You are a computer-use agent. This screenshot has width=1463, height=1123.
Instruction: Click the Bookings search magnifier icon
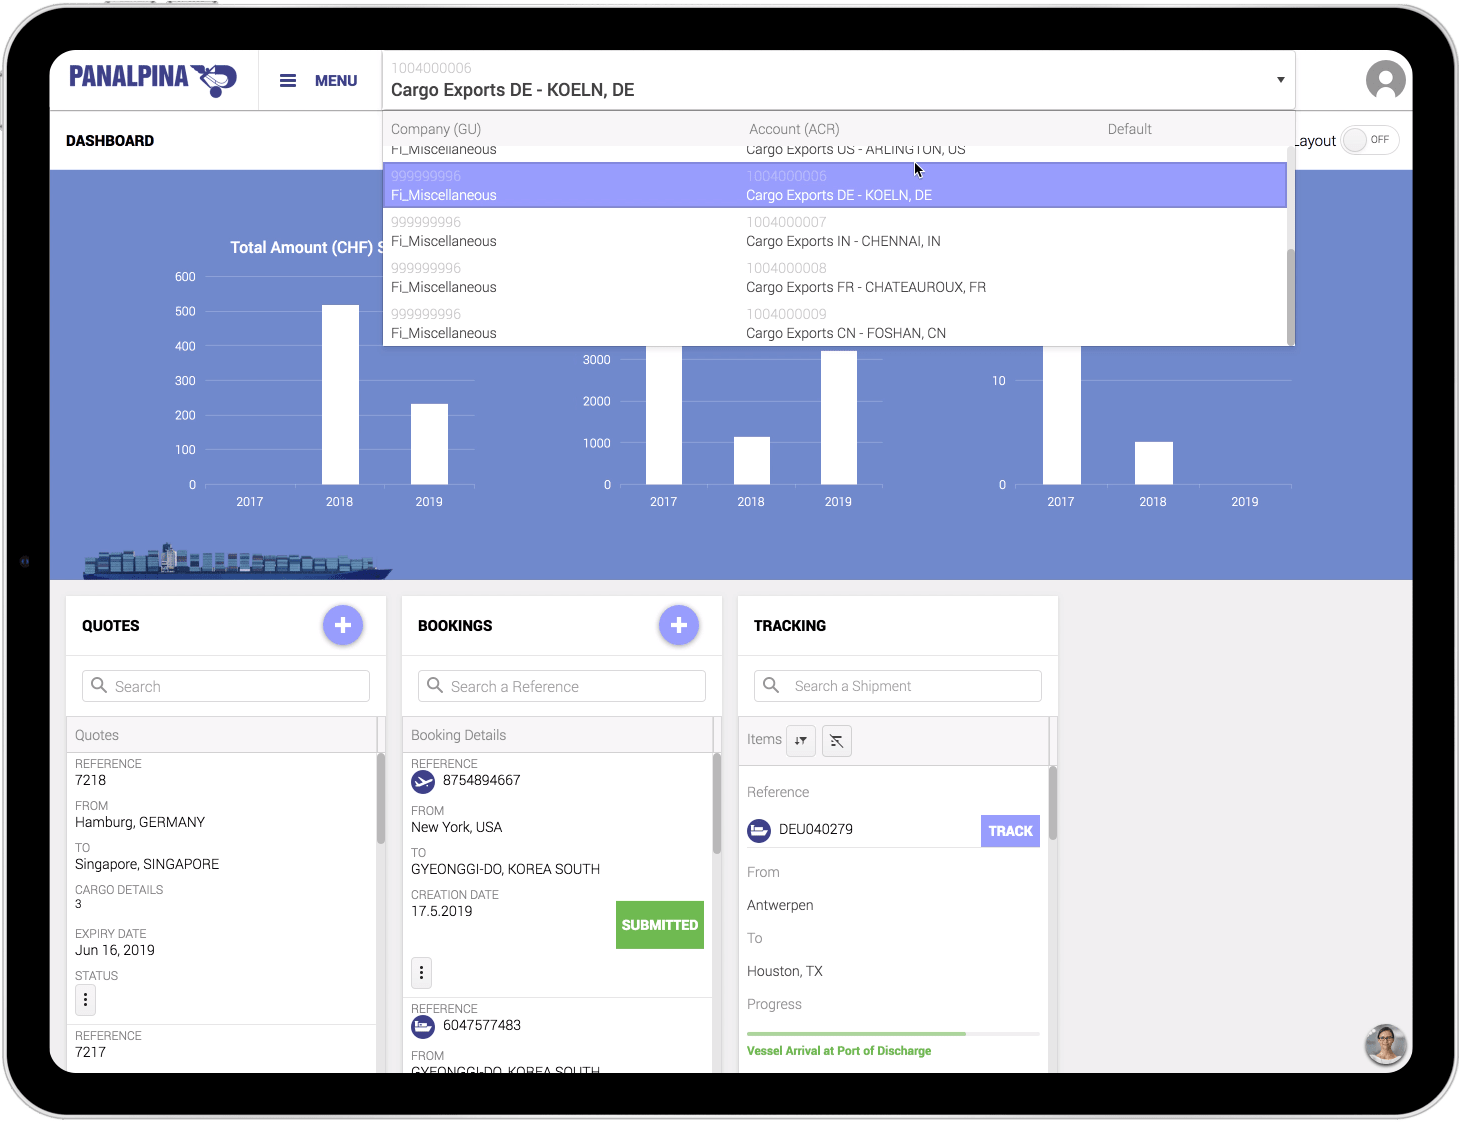[x=435, y=685]
